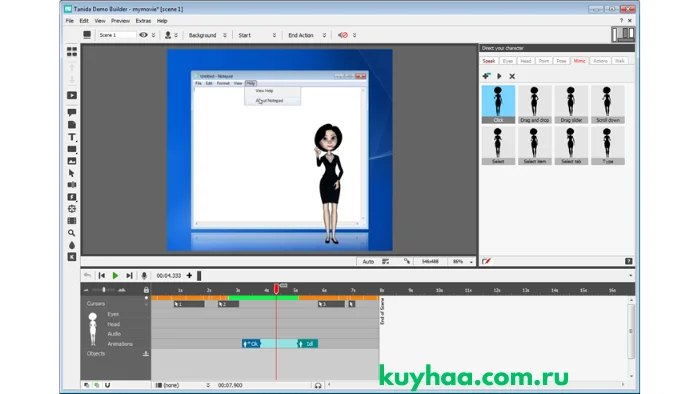Viewport: 700px width, 394px height.
Task: Click the stage fit icon beside Auto
Action: pos(385,261)
